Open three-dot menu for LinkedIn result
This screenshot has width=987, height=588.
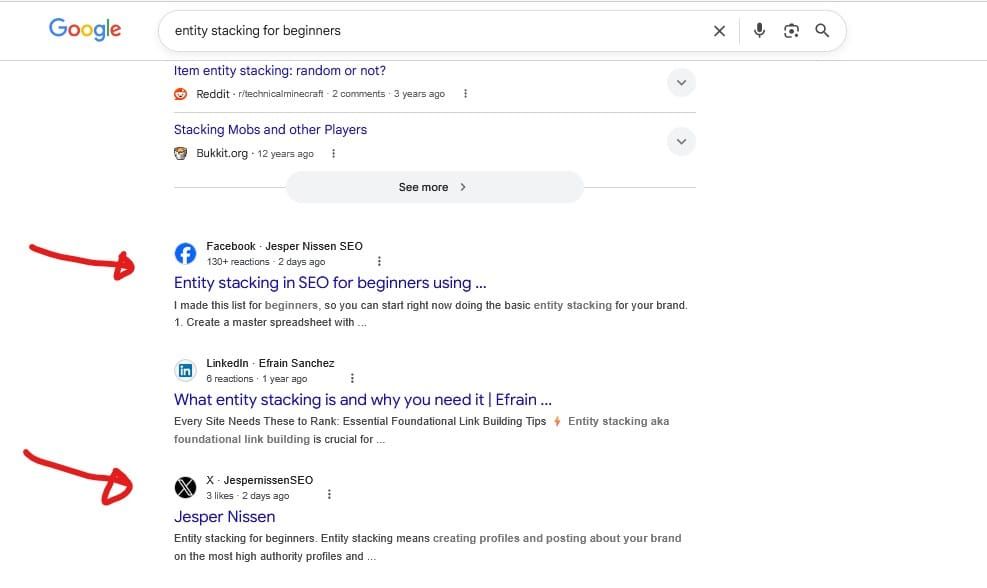(352, 378)
